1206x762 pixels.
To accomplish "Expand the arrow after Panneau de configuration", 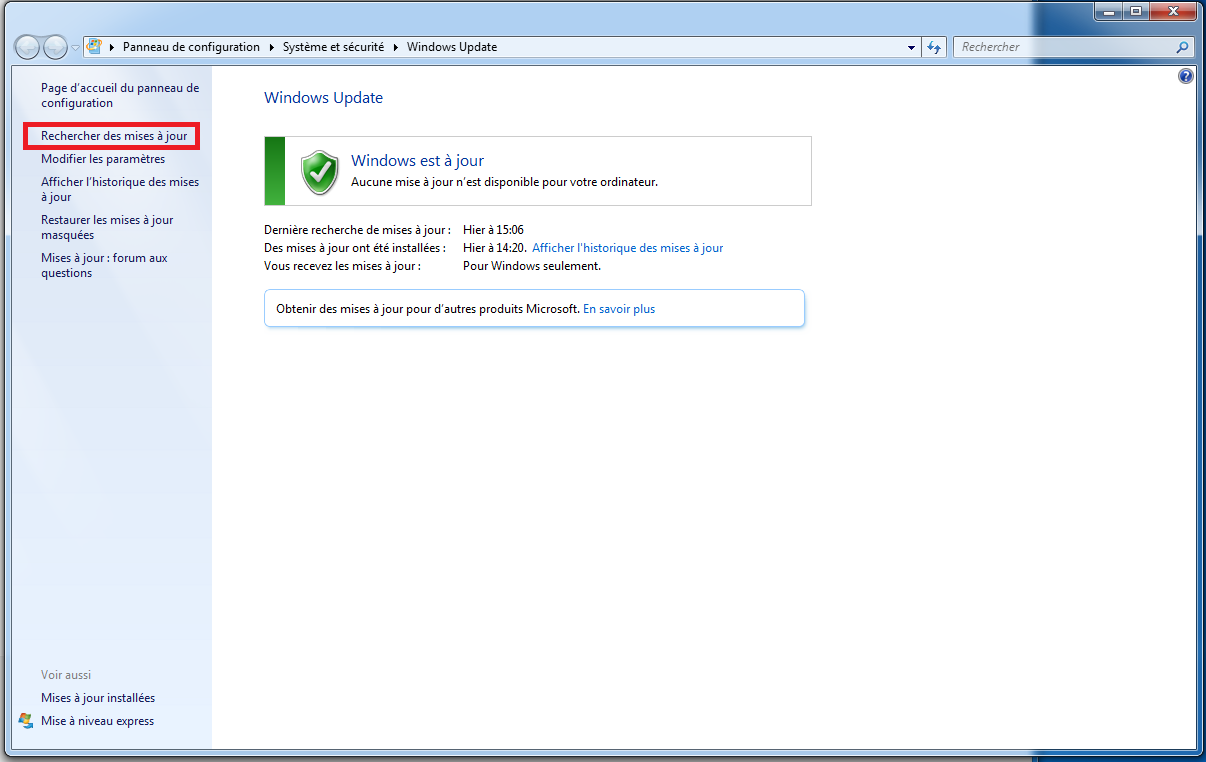I will click(x=271, y=47).
